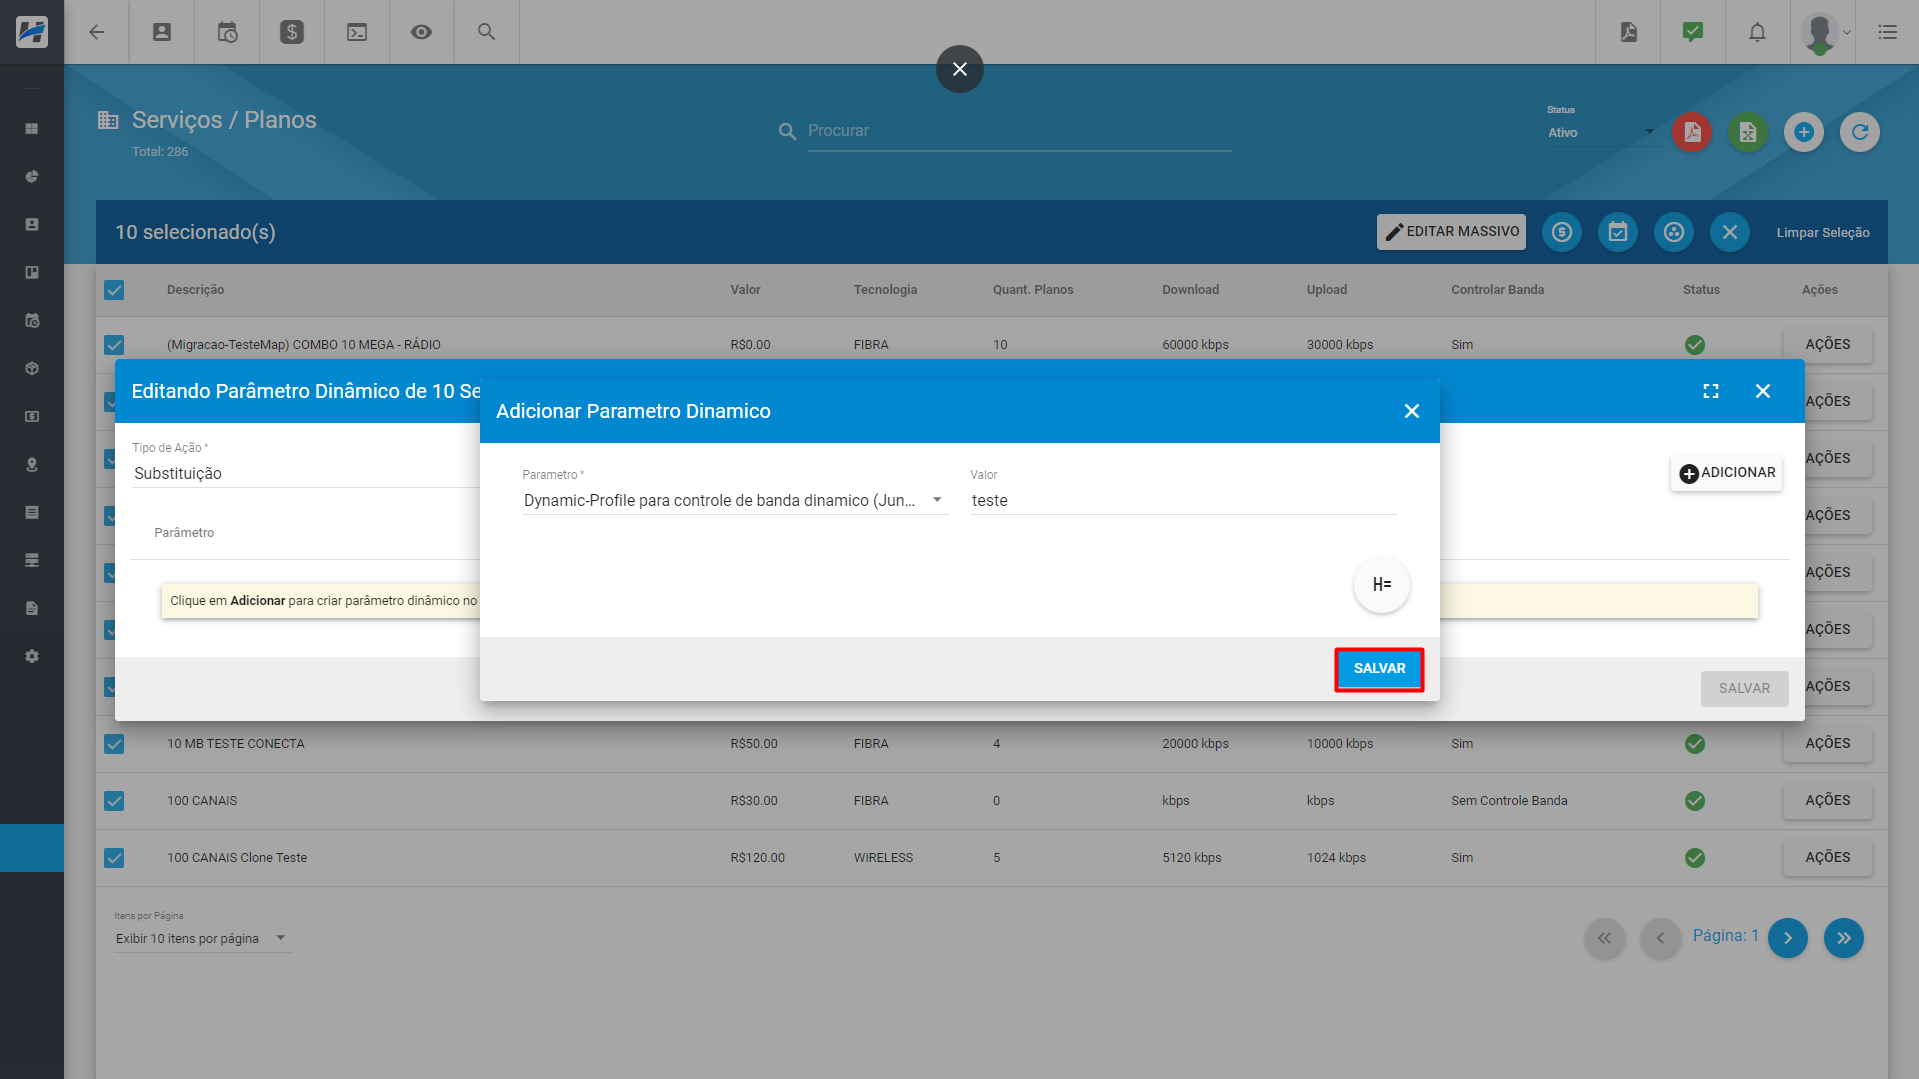Click the disabled SALVAR in back dialog

tap(1744, 689)
